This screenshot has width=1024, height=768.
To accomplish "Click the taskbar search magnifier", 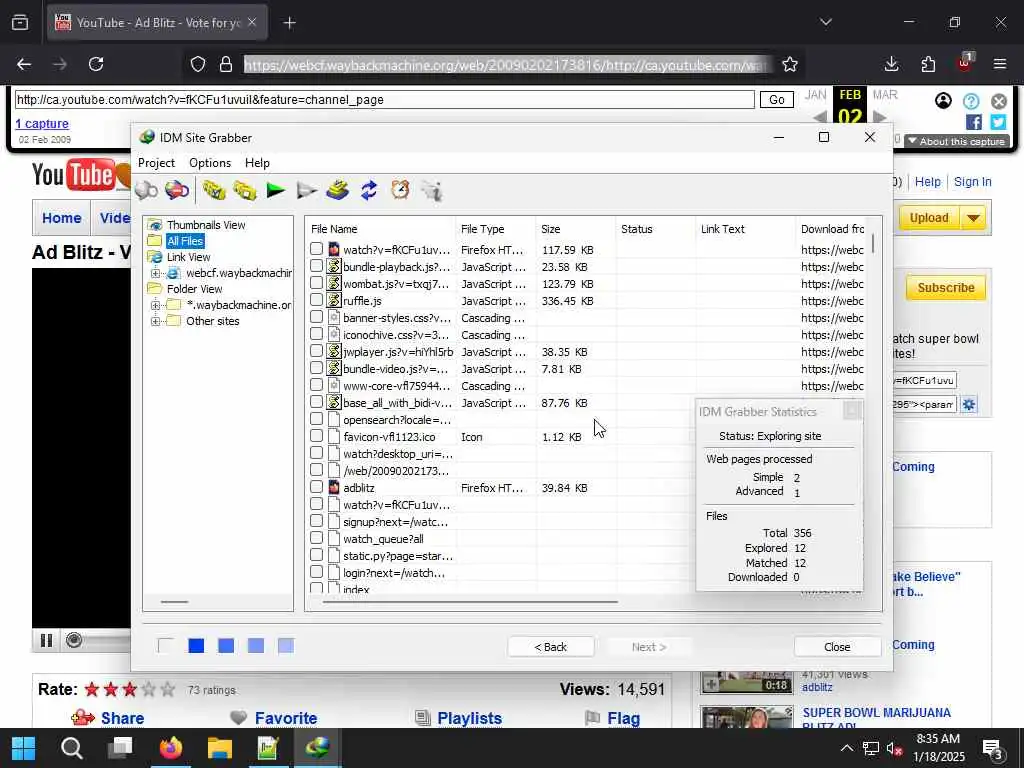I will point(72,748).
